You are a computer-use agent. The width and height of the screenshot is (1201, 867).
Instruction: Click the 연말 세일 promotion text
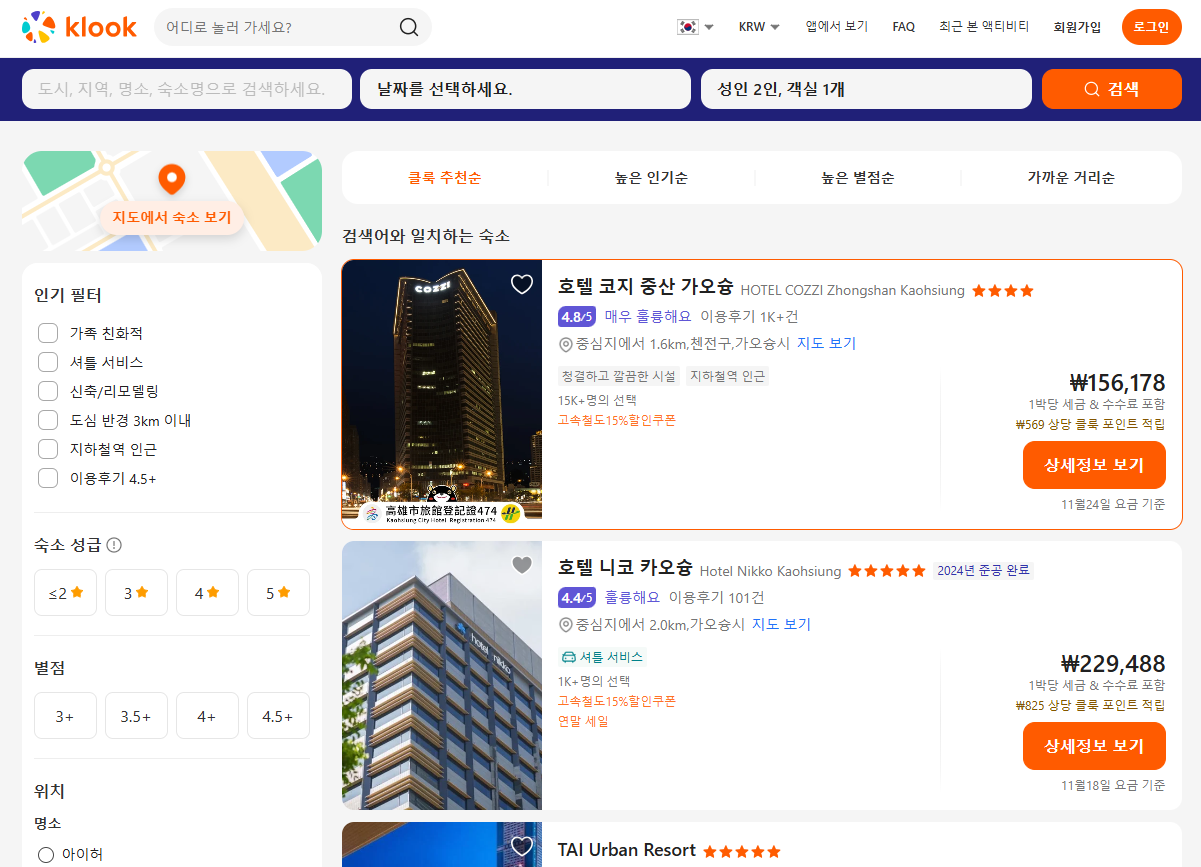tap(583, 721)
